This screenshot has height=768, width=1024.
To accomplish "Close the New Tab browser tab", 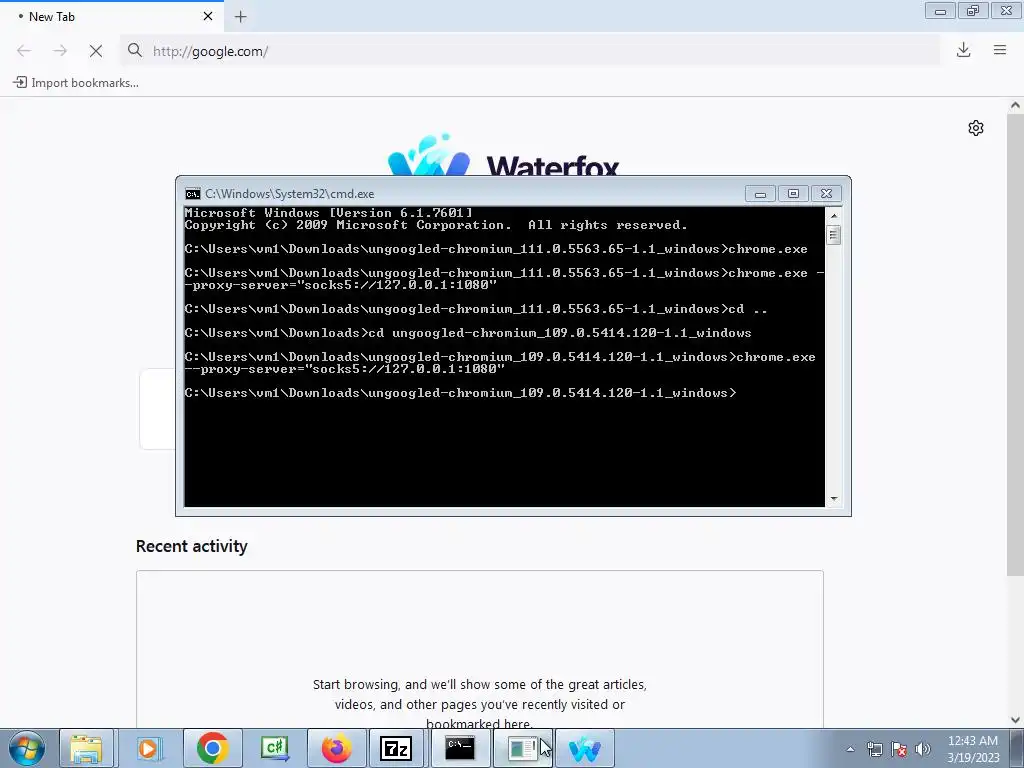I will click(208, 16).
